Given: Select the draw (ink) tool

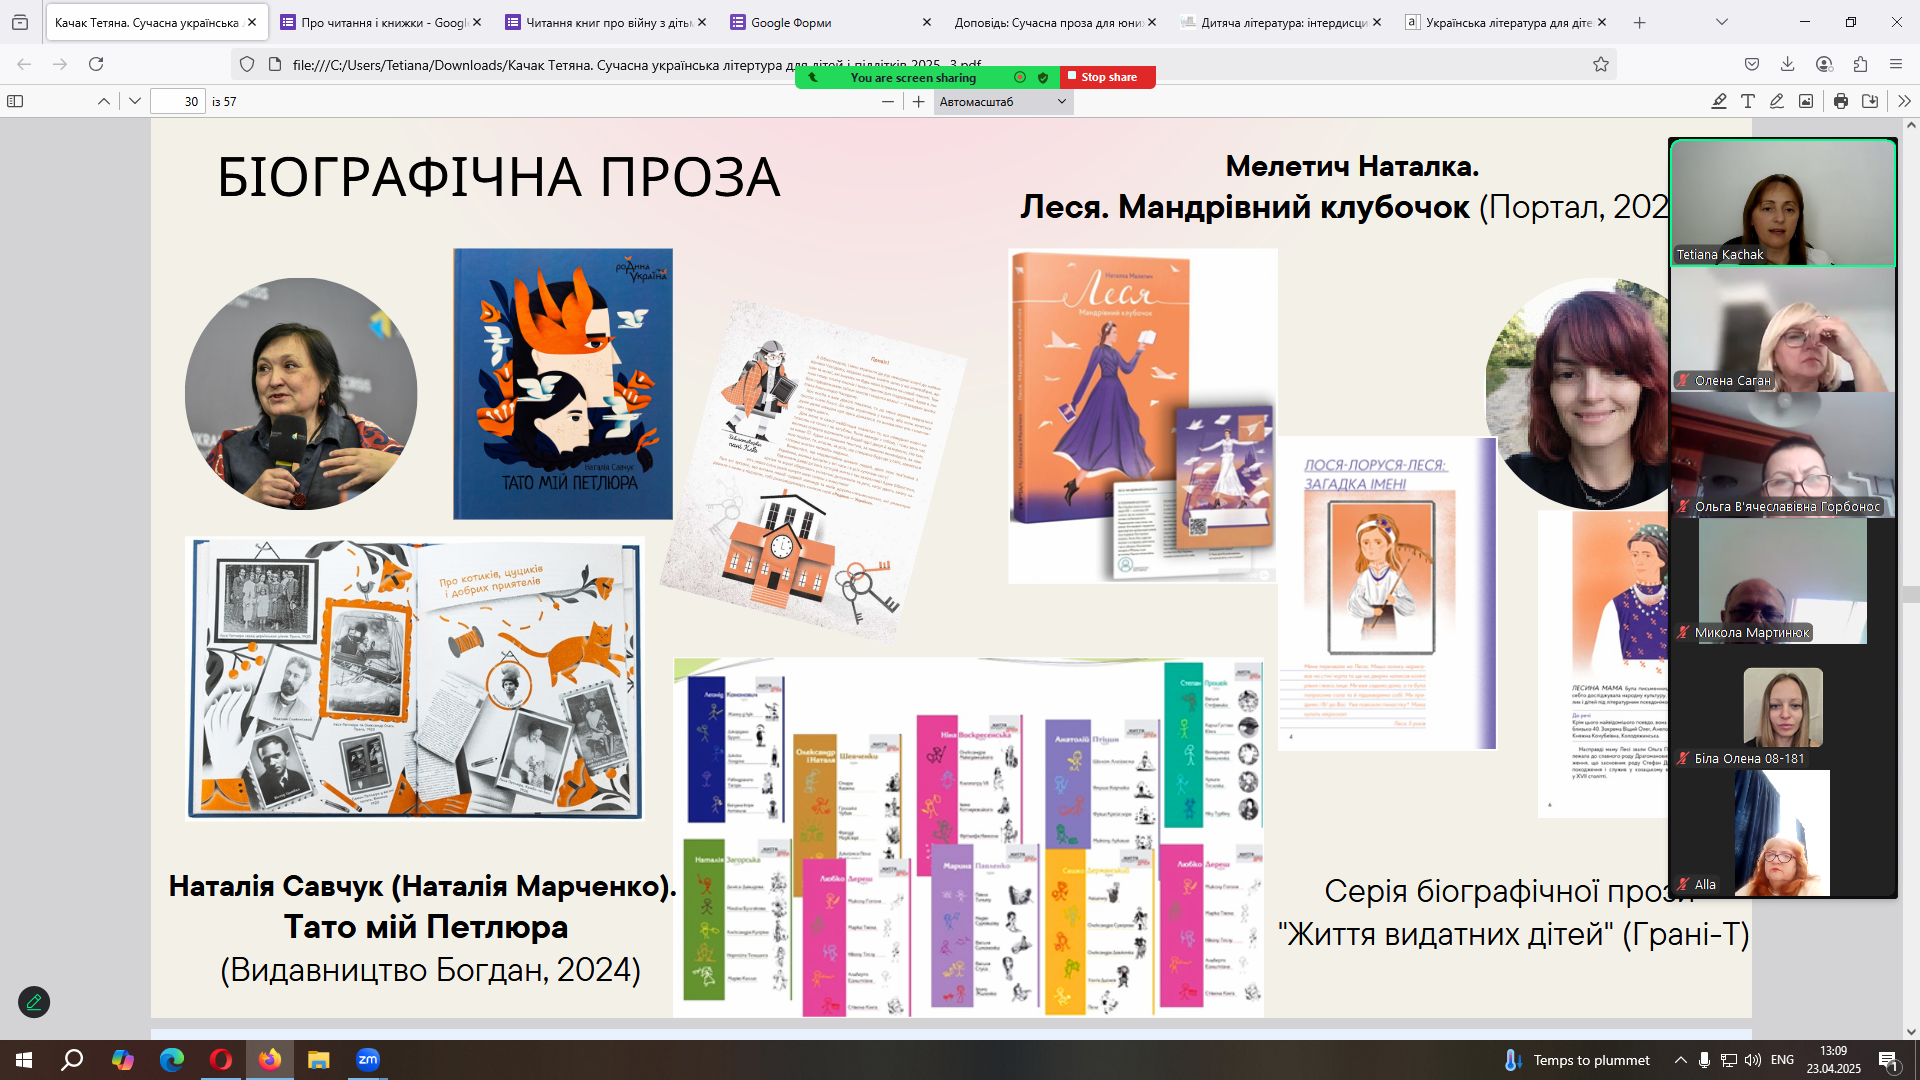Looking at the screenshot, I should click(1777, 101).
